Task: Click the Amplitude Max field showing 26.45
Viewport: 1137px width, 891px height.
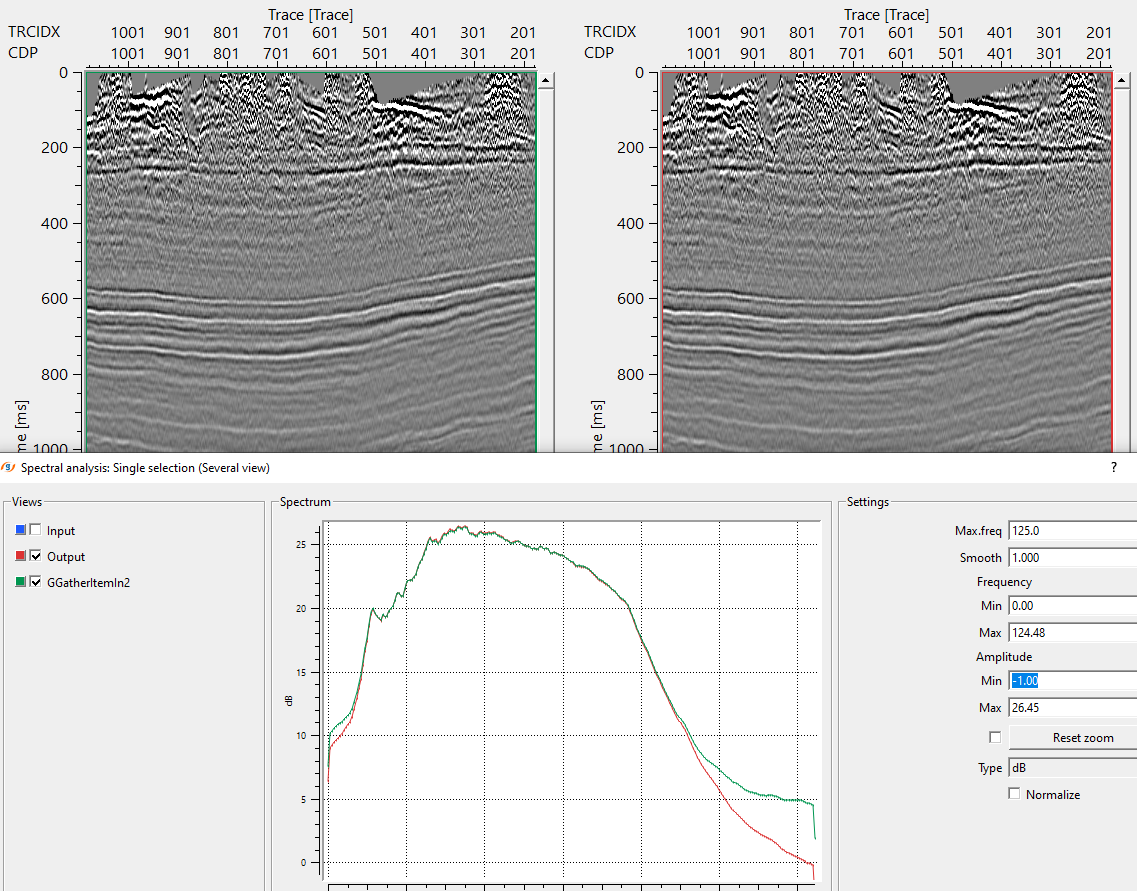Action: pos(1072,708)
